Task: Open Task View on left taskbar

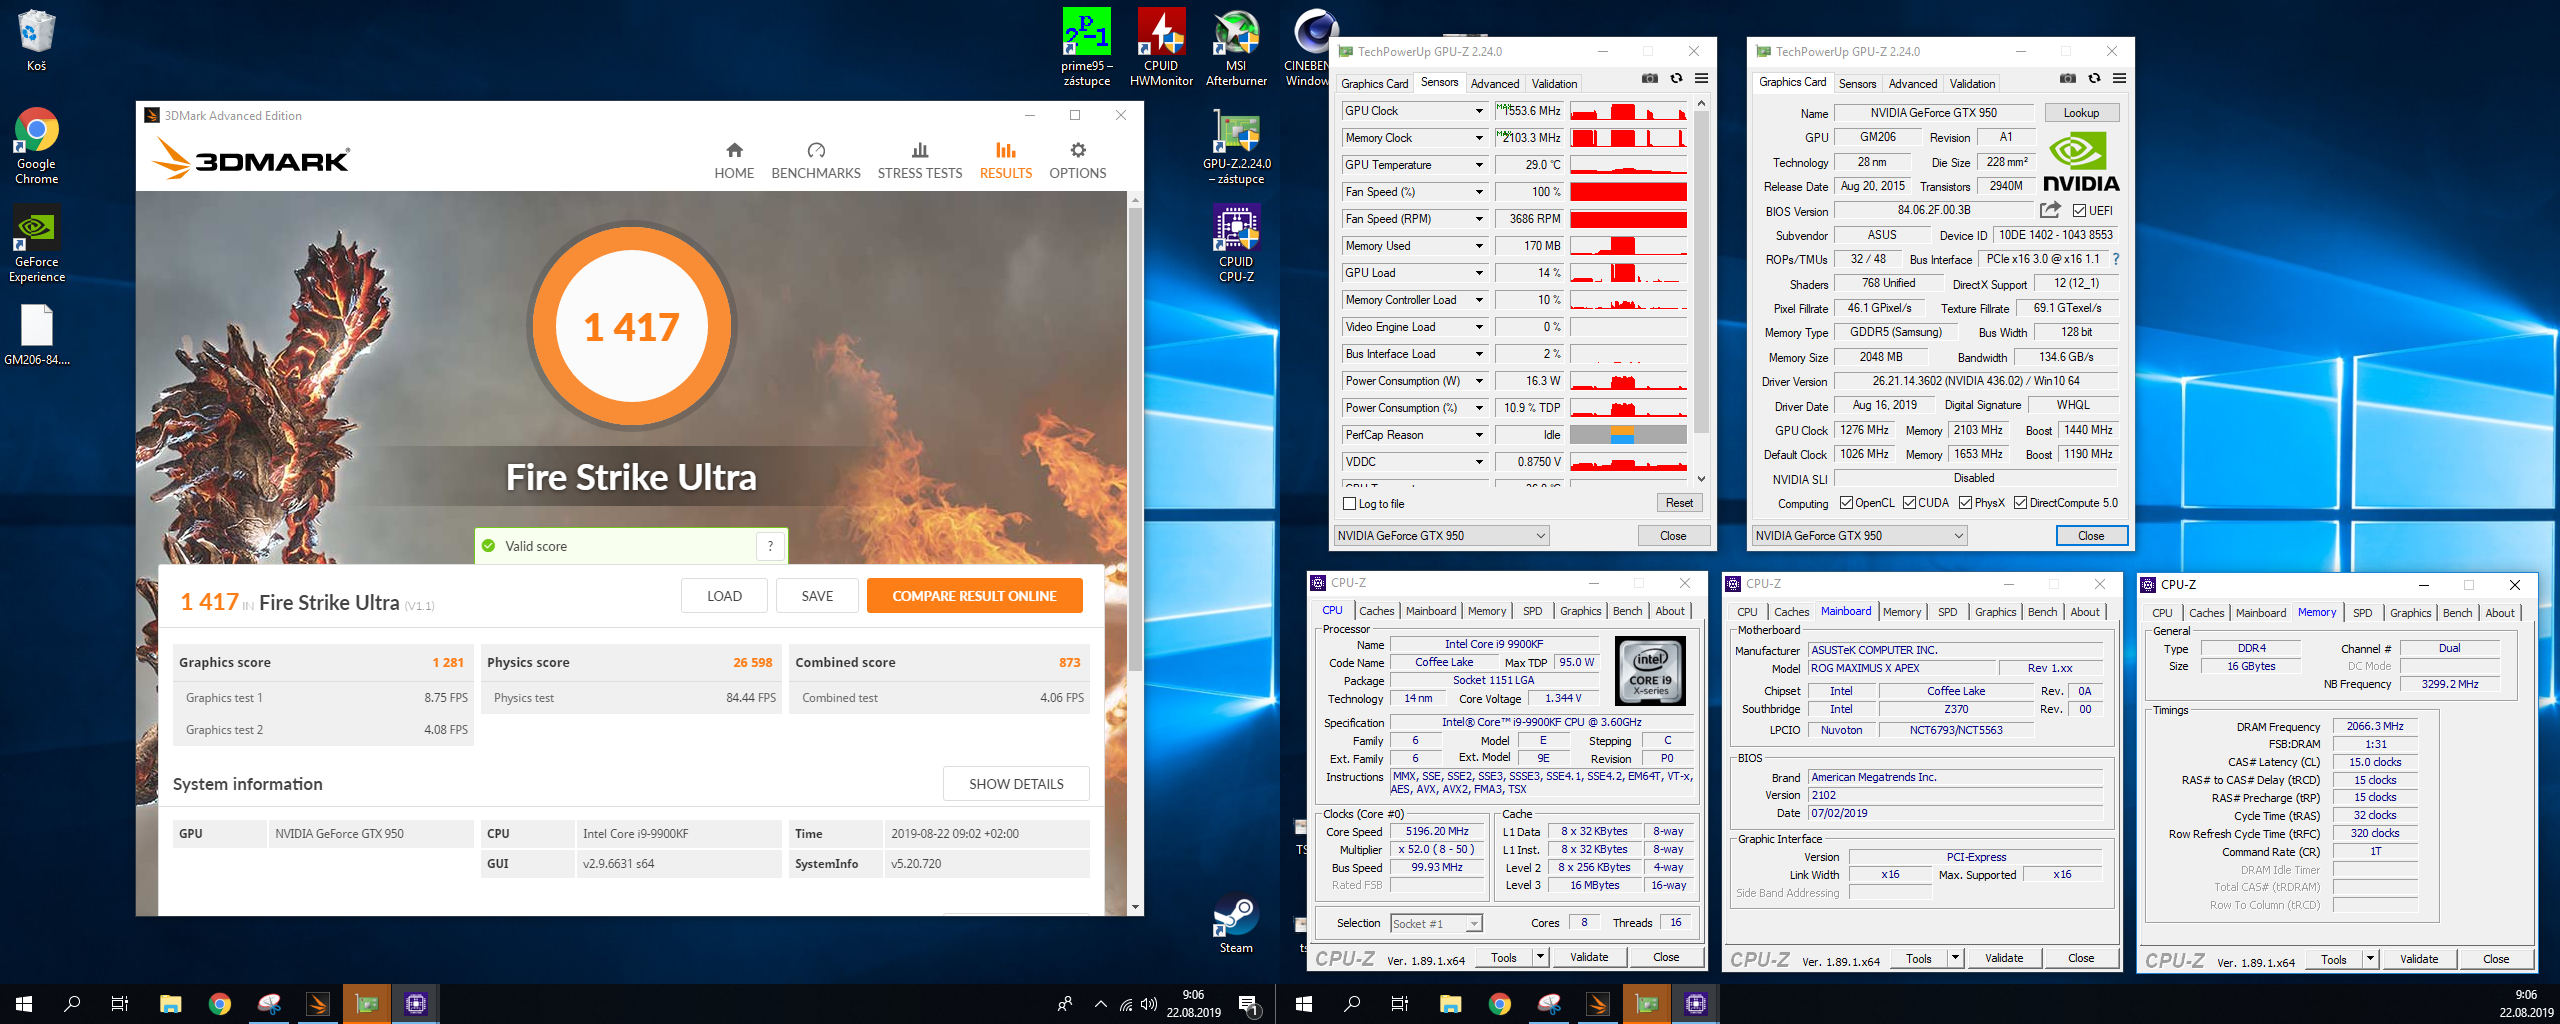Action: [x=120, y=1004]
